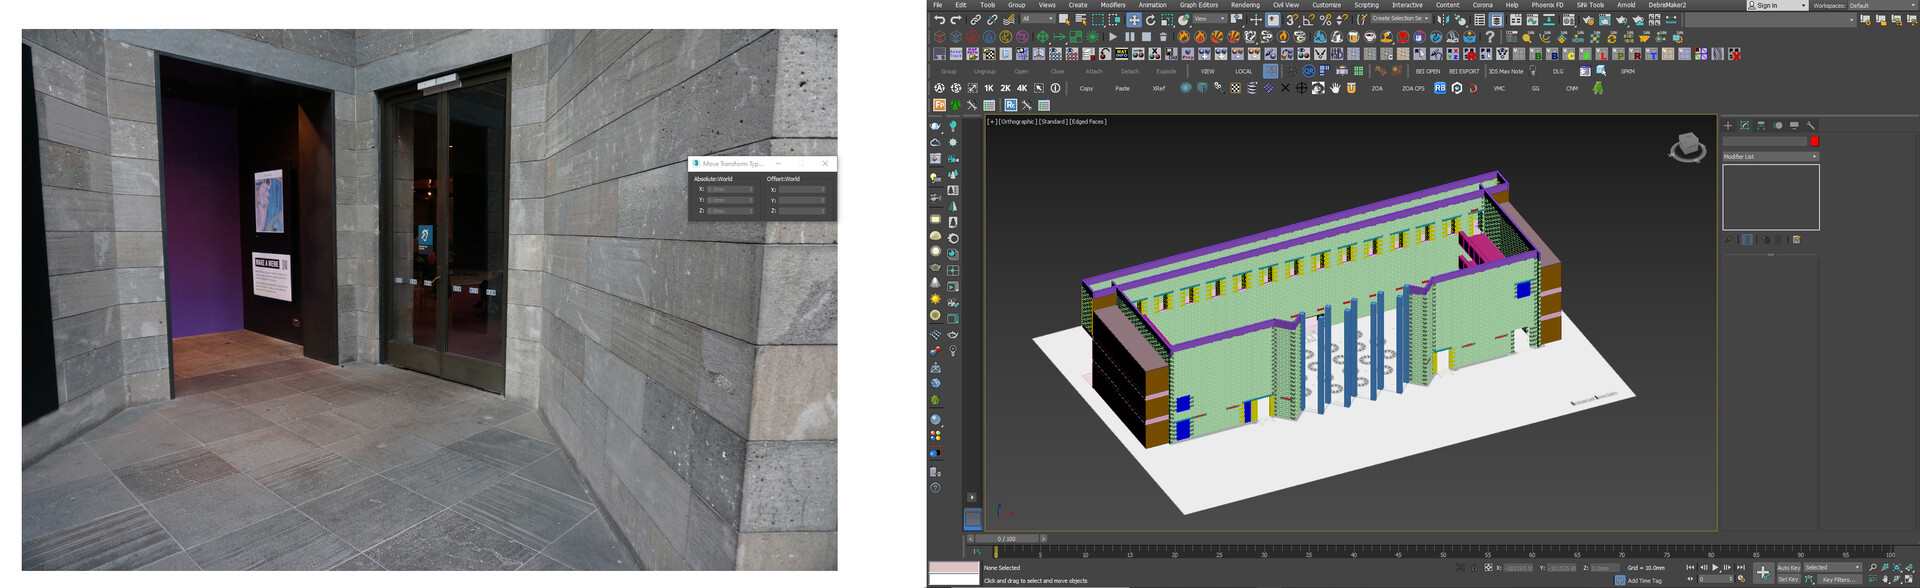
Task: Open the selection filter All dropdown
Action: click(x=1037, y=19)
